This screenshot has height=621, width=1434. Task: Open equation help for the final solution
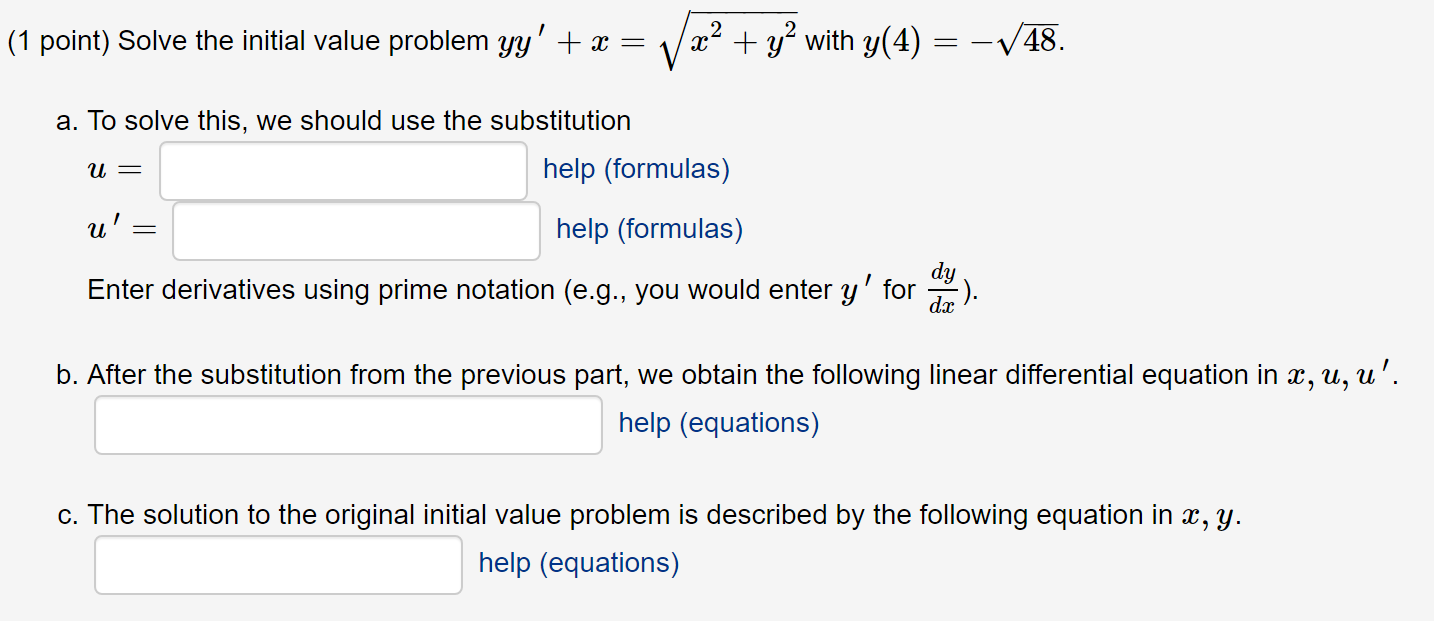[578, 562]
